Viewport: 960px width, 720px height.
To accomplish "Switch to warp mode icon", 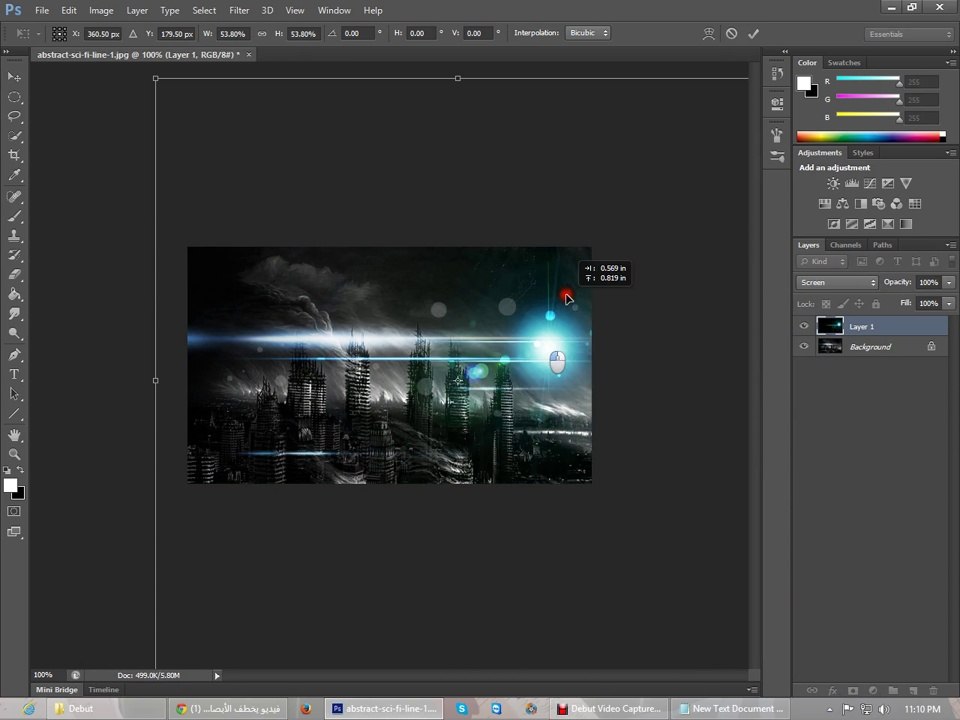I will pyautogui.click(x=708, y=34).
